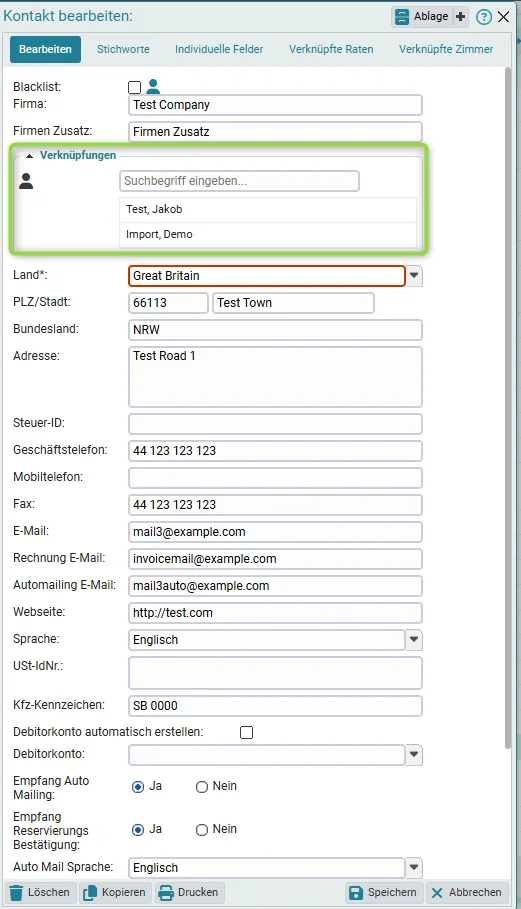
Task: Open the Land dropdown arrow
Action: click(x=414, y=276)
